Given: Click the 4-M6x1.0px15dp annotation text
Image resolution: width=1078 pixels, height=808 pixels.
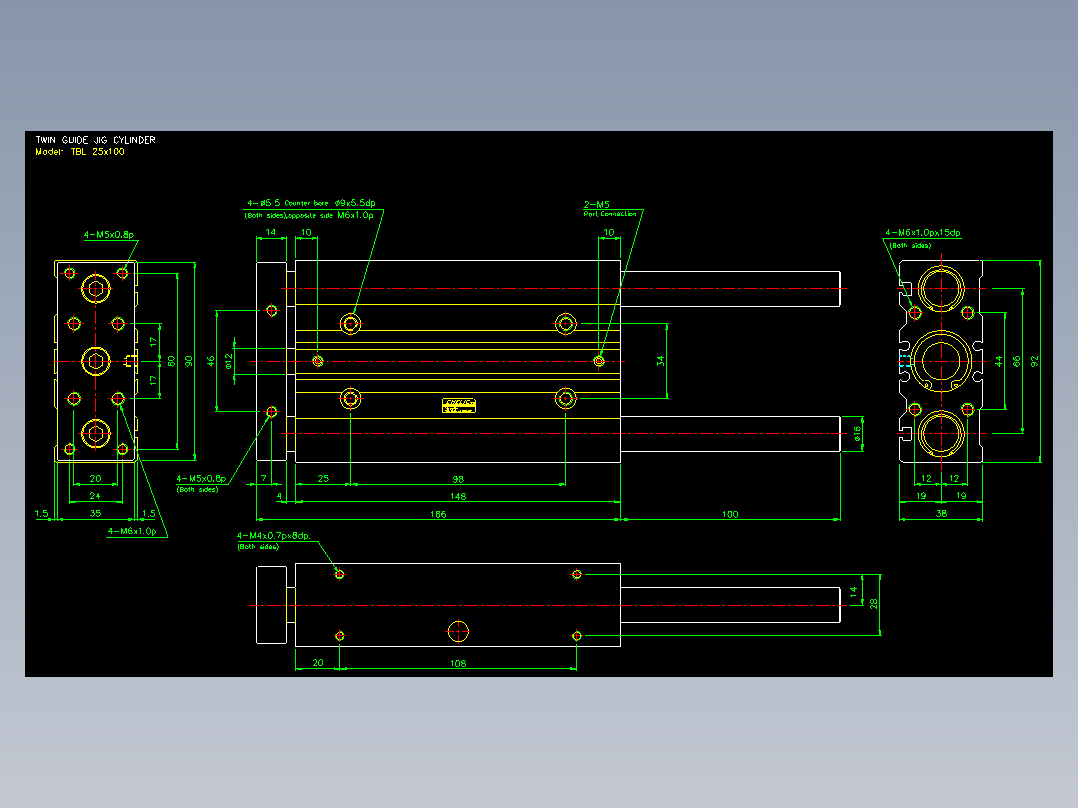Looking at the screenshot, I should click(923, 233).
